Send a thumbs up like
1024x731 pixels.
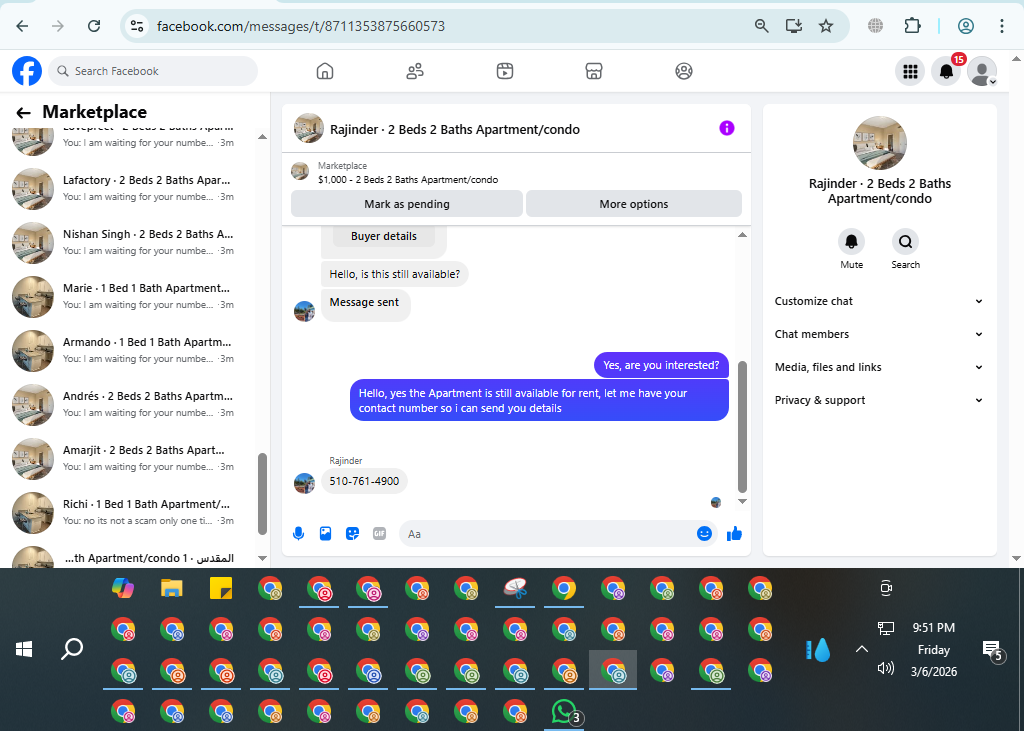click(734, 534)
